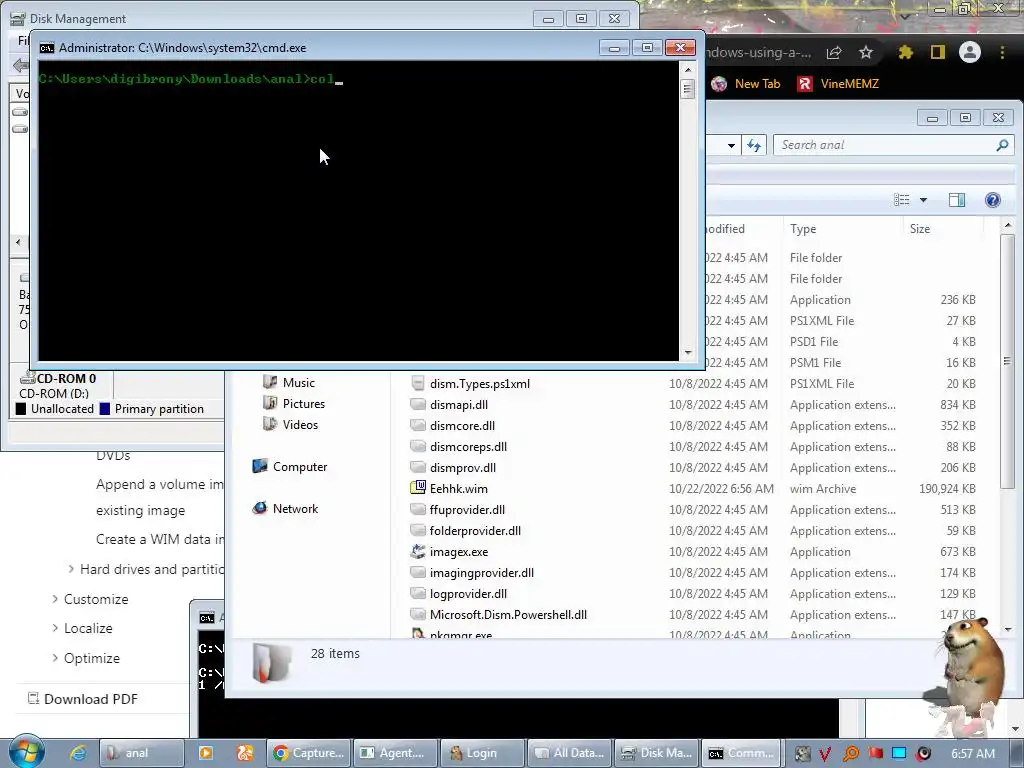This screenshot has width=1024, height=768.
Task: Click Explorer file list vertical scrollbar
Action: point(1007,360)
